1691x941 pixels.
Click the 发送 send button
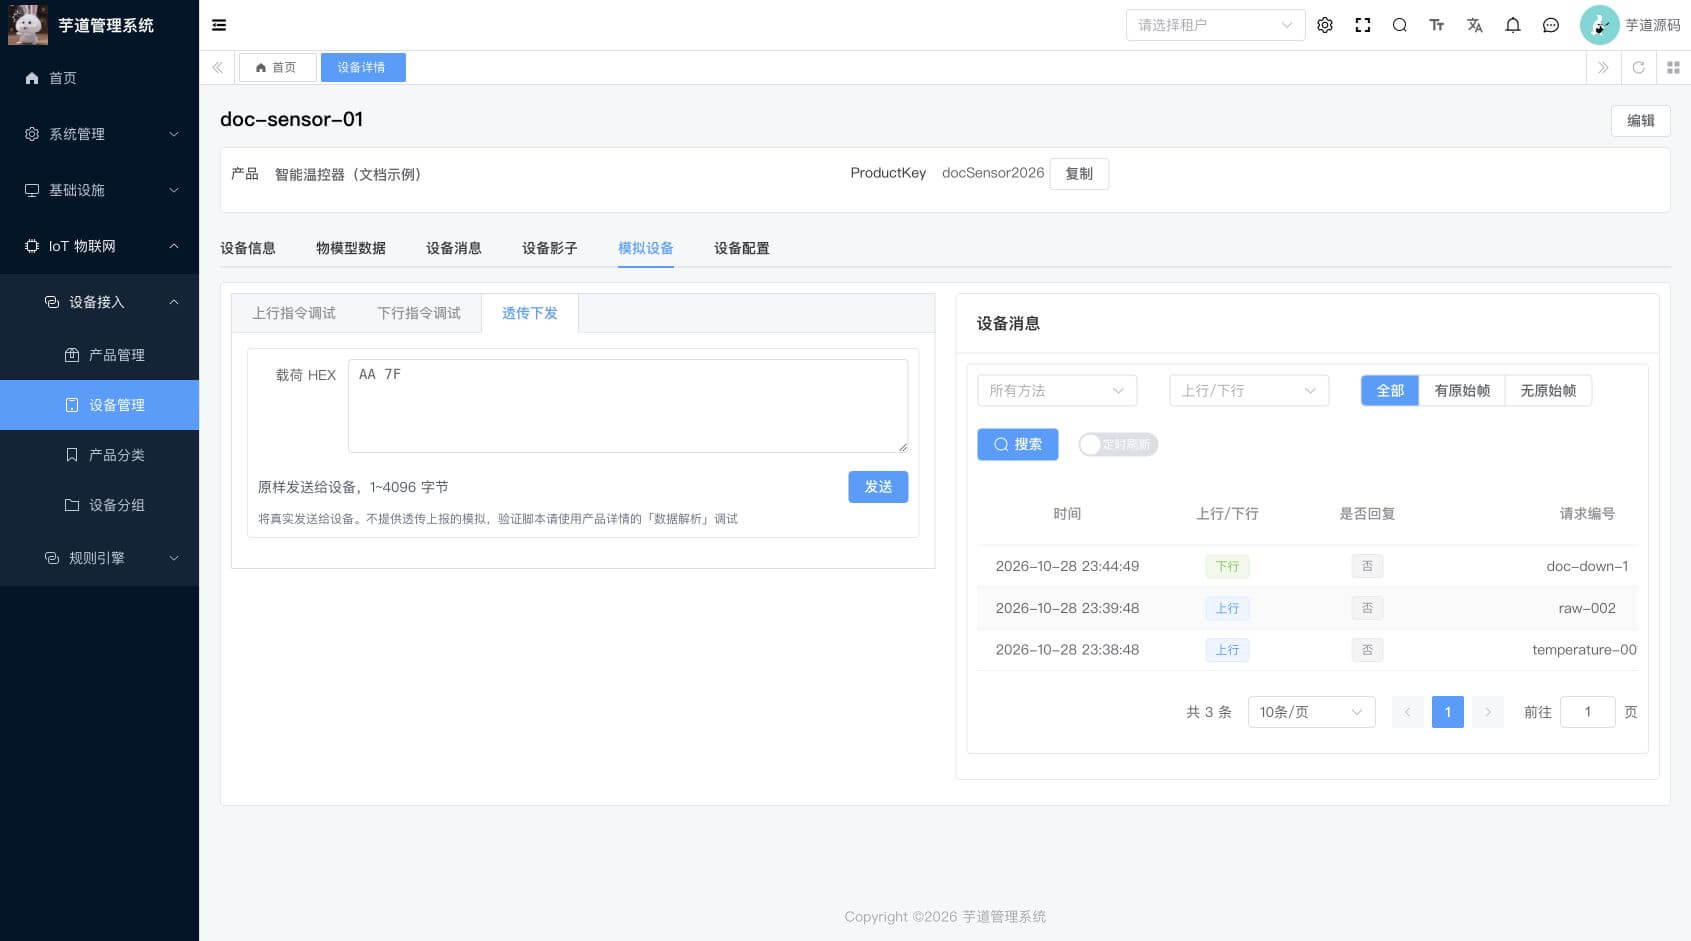coord(878,487)
